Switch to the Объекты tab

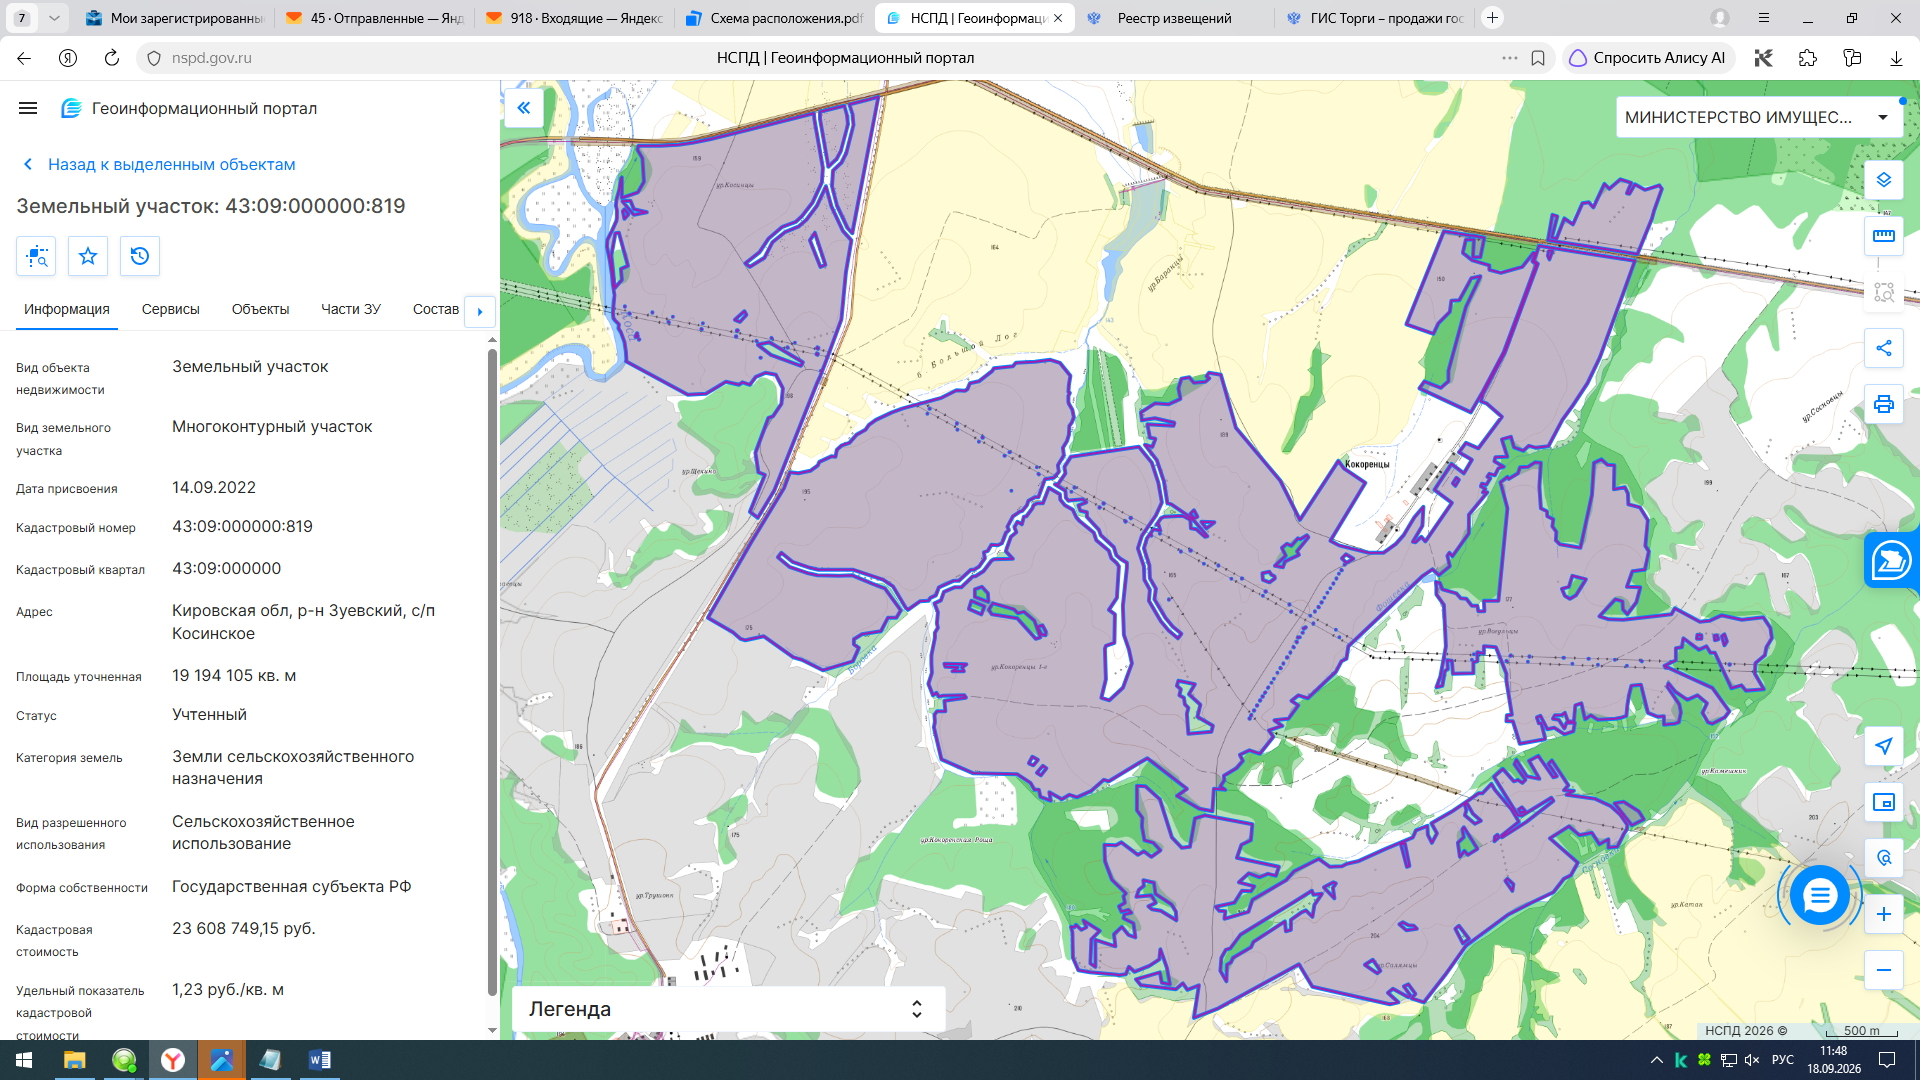pyautogui.click(x=260, y=309)
